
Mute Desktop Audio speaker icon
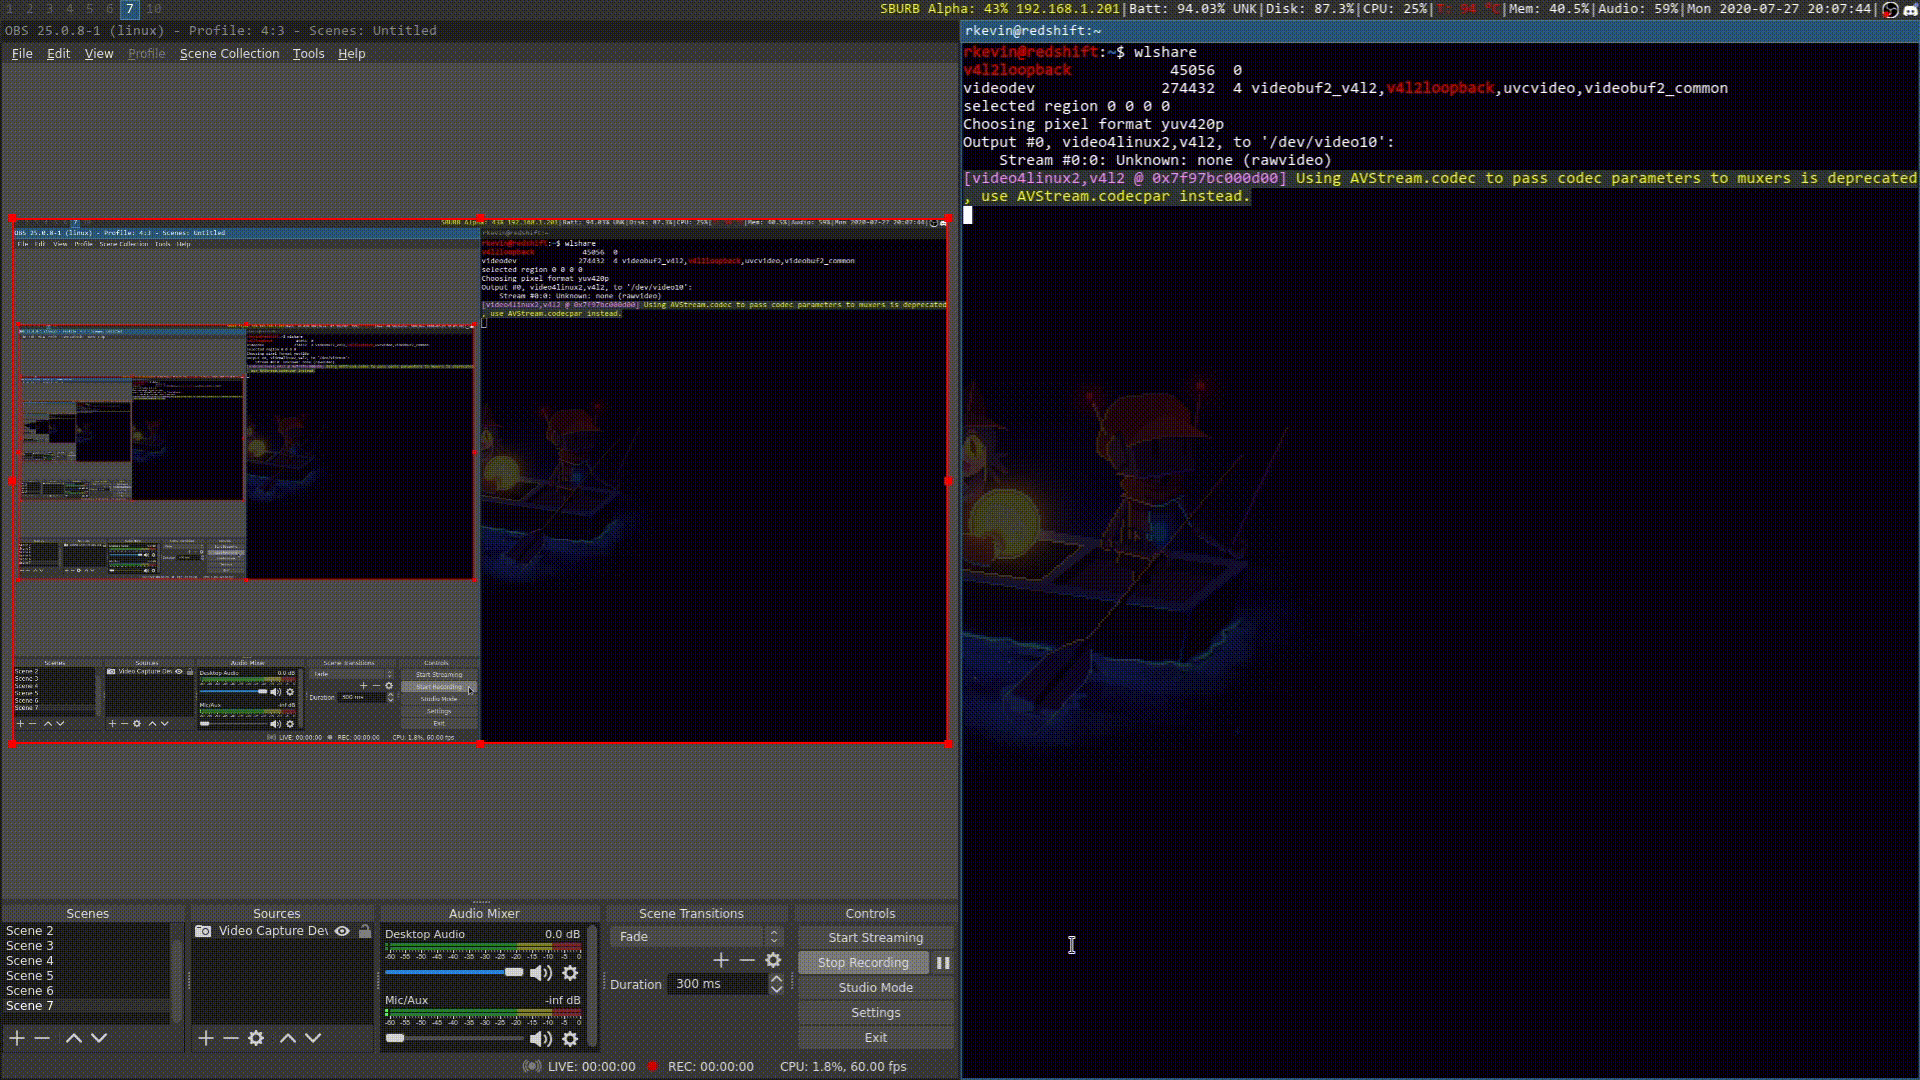540,973
